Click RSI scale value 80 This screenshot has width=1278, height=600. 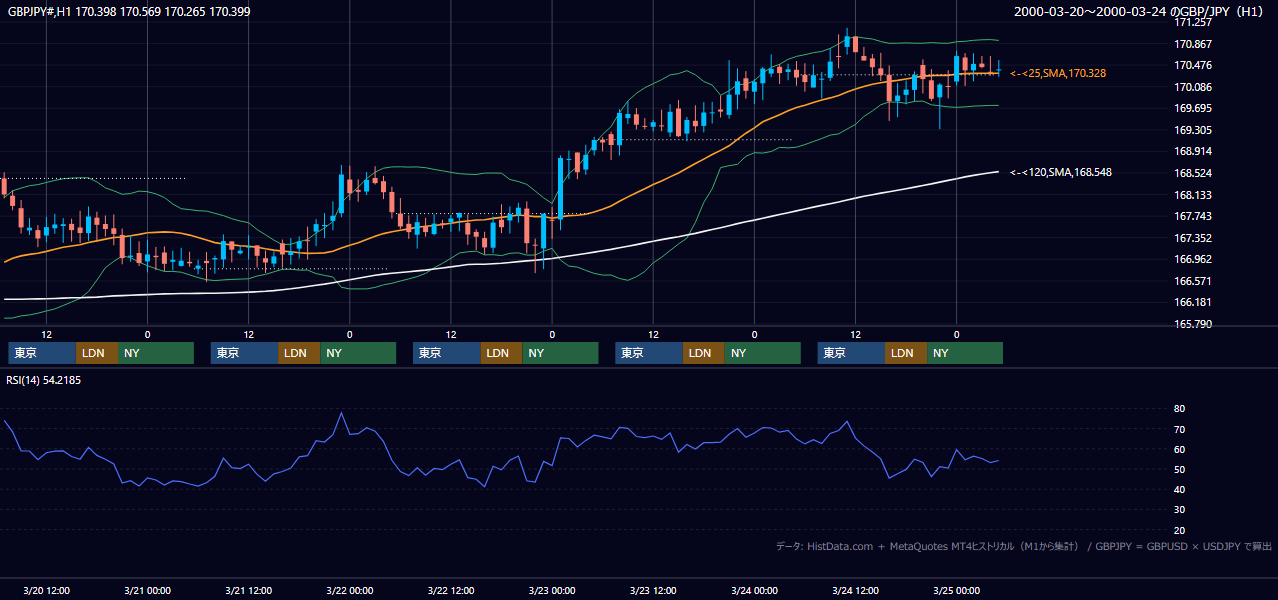(1179, 409)
